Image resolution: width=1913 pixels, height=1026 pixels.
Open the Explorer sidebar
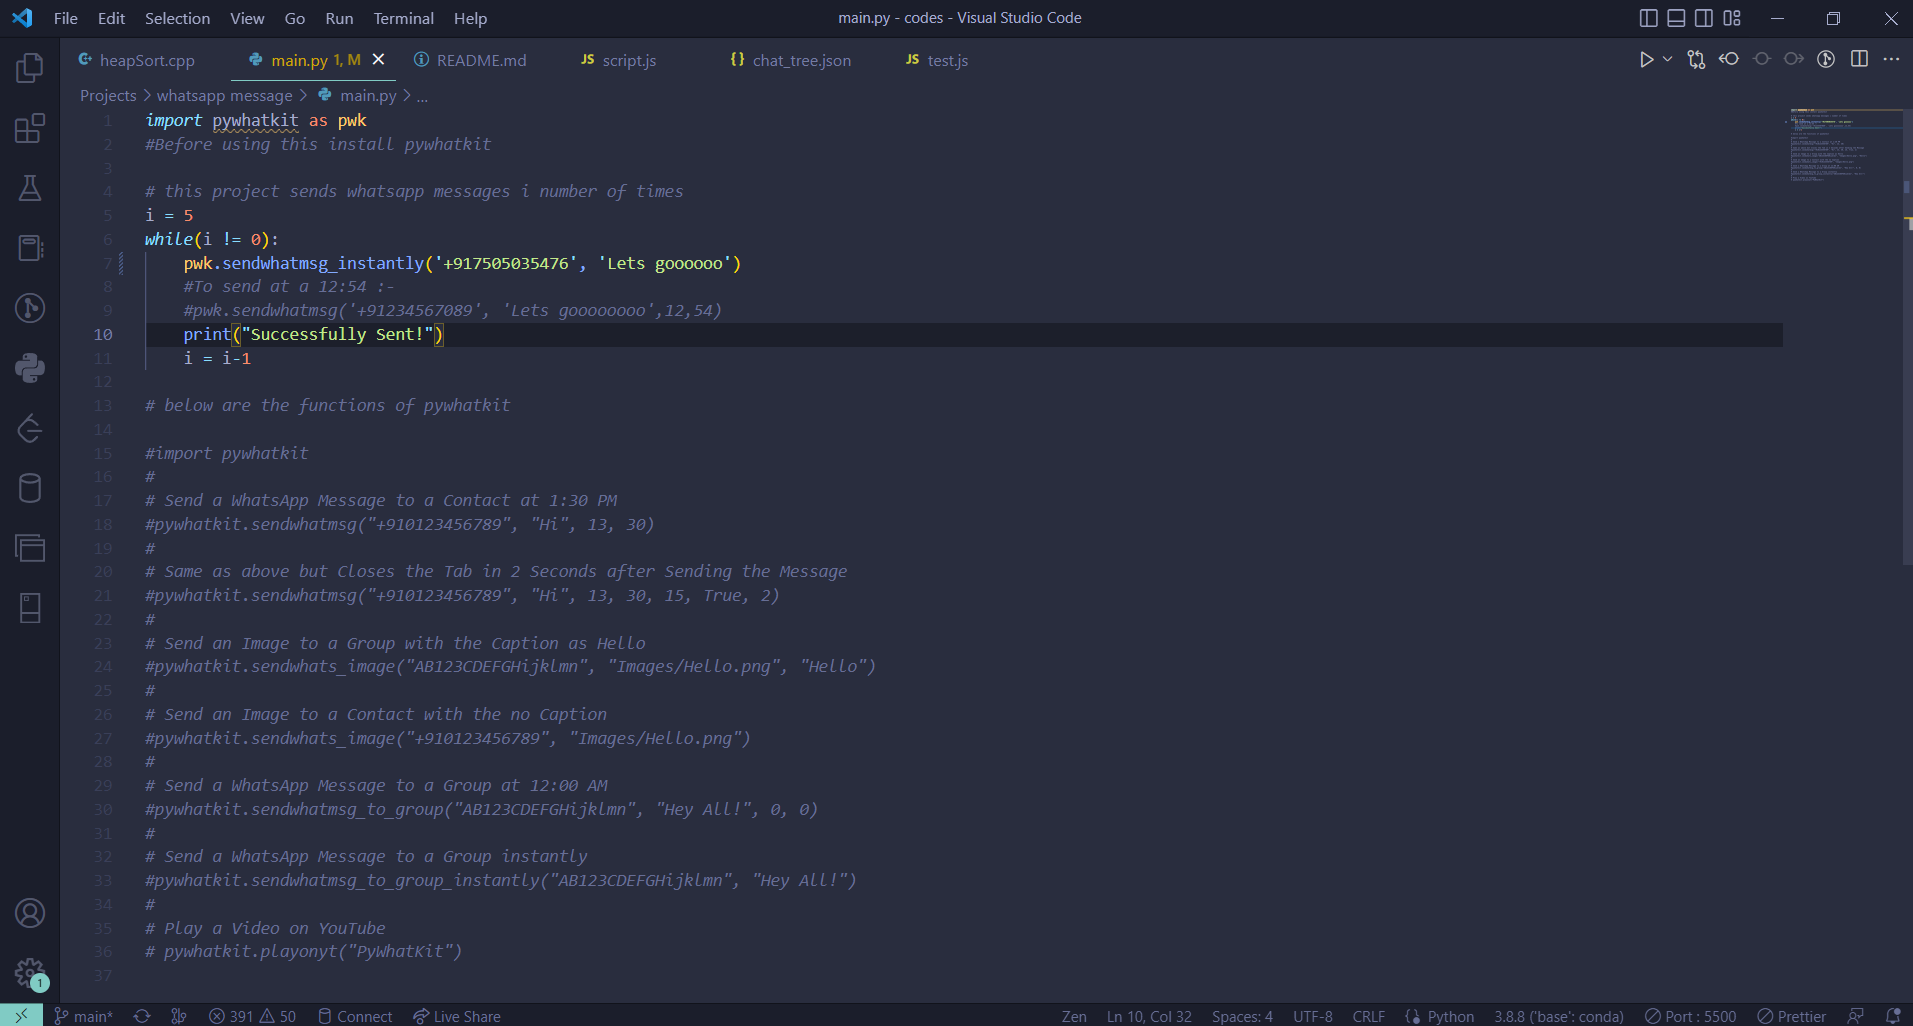(29, 68)
